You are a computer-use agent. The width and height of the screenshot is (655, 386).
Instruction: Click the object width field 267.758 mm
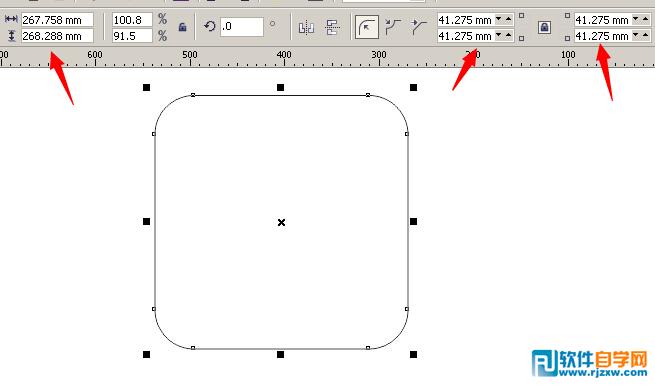(x=57, y=20)
